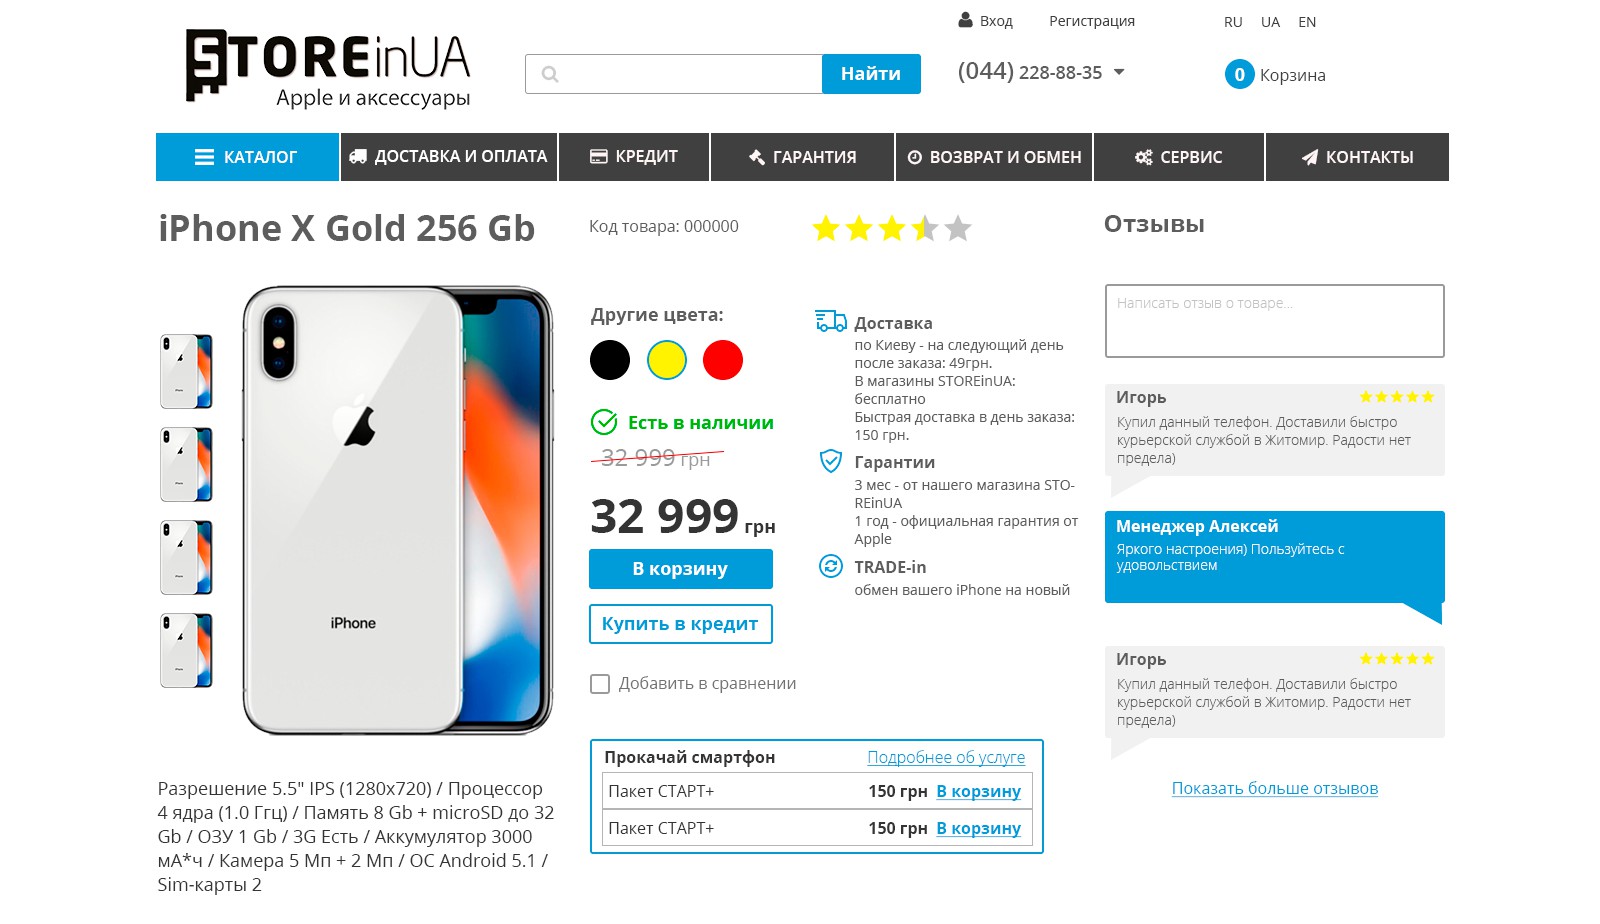Expand the phone number dropdown arrow
1600x924 pixels.
pos(1119,72)
